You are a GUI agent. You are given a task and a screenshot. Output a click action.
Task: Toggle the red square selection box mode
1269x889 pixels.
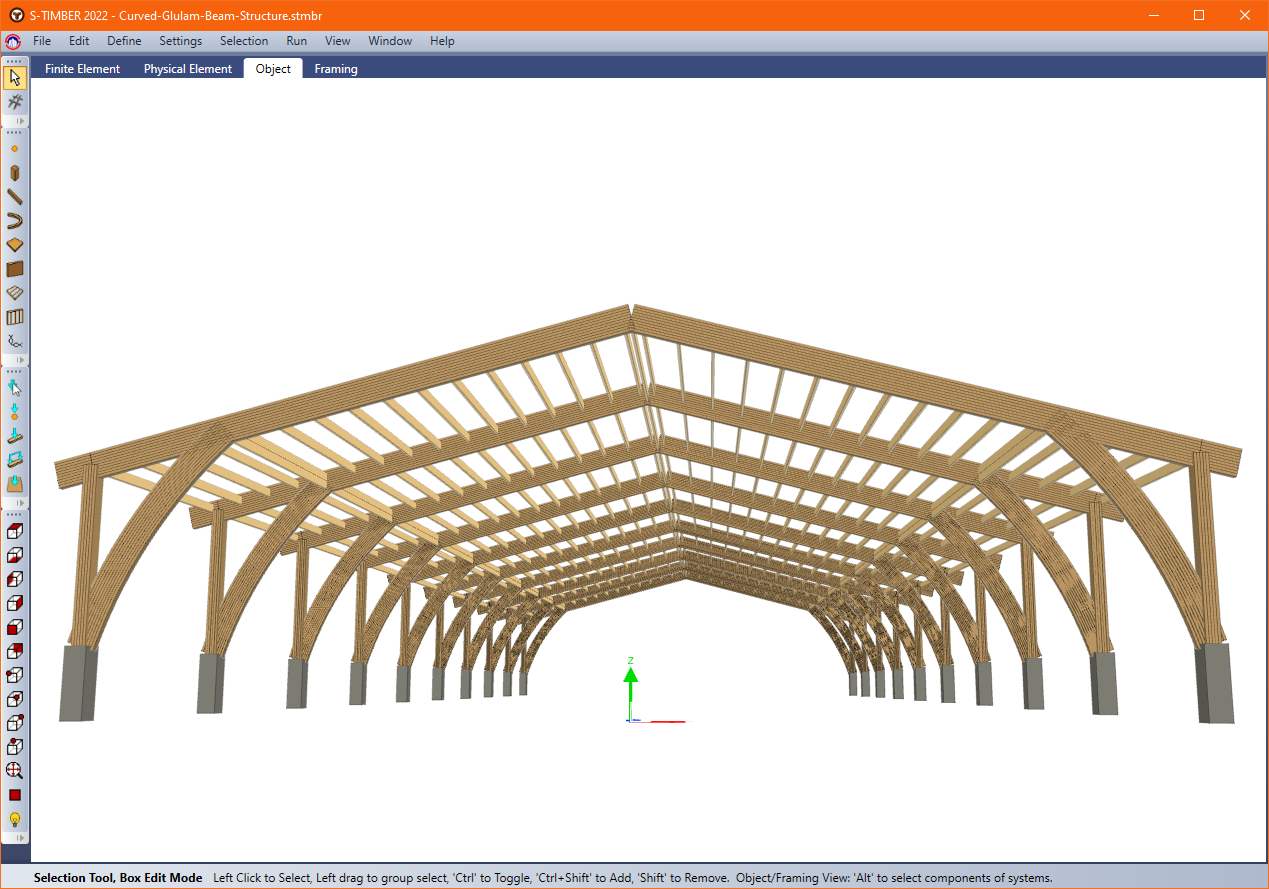pos(15,794)
